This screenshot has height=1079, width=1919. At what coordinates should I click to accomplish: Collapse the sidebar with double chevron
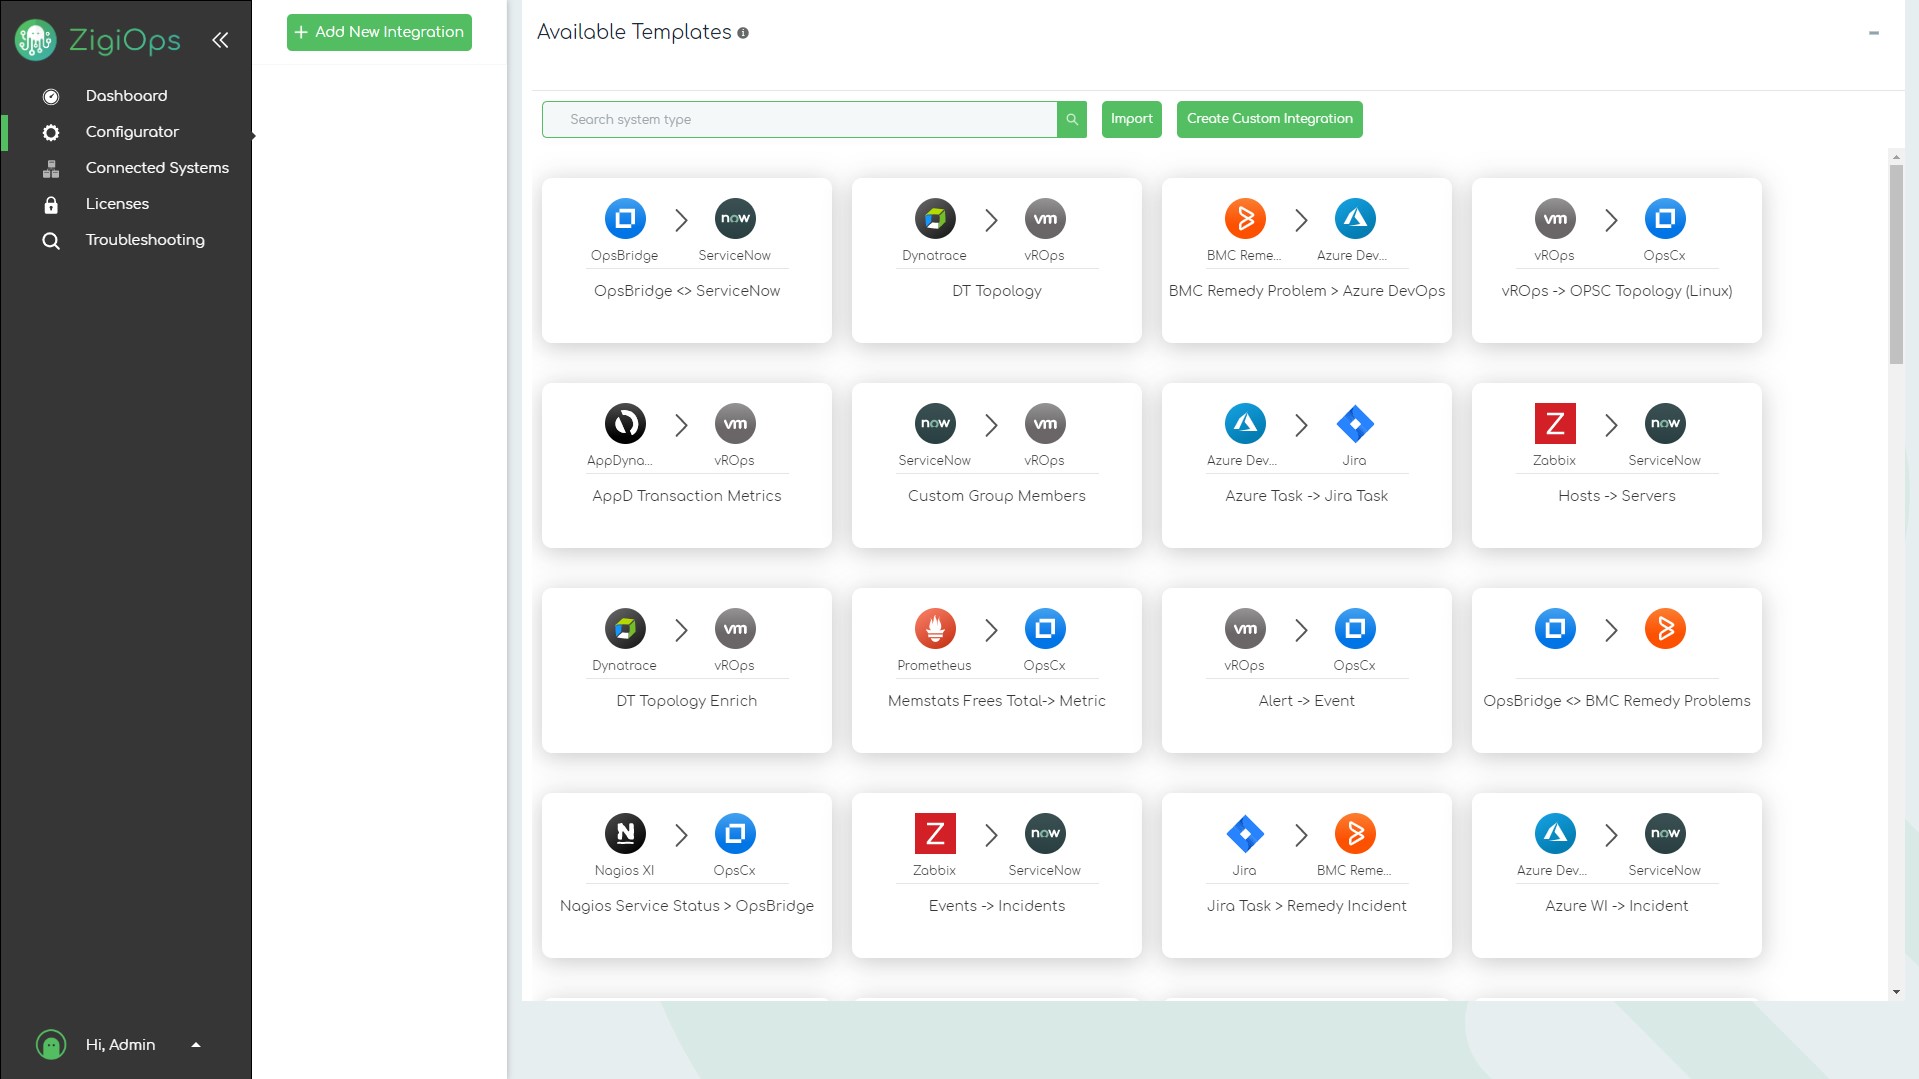tap(220, 40)
